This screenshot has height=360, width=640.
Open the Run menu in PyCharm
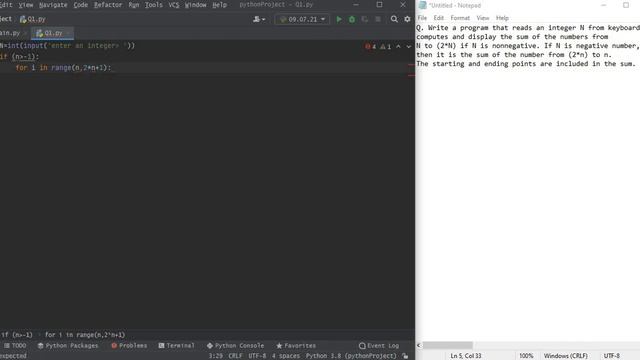coord(133,5)
